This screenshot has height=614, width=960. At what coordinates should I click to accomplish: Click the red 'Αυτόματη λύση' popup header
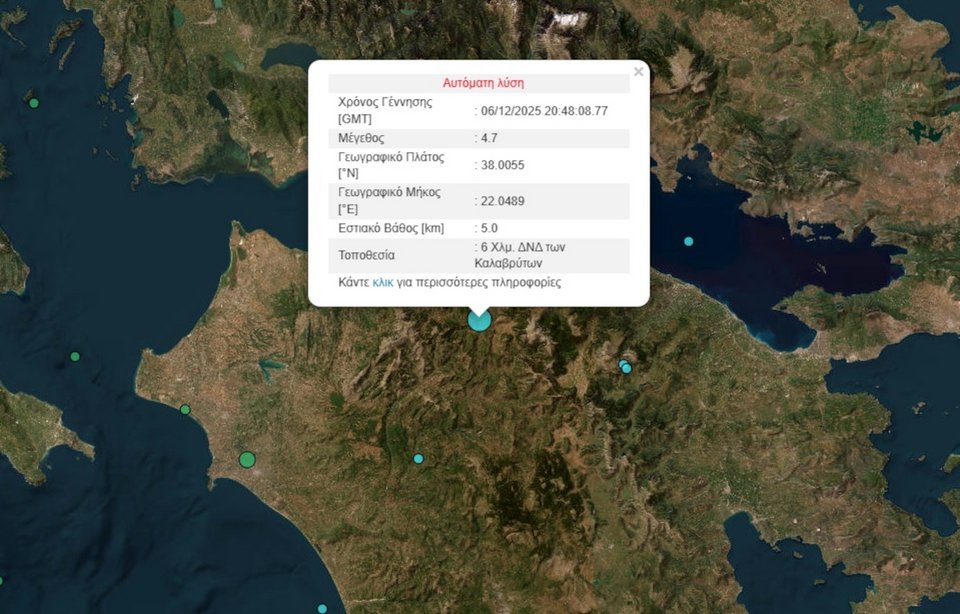pyautogui.click(x=483, y=83)
